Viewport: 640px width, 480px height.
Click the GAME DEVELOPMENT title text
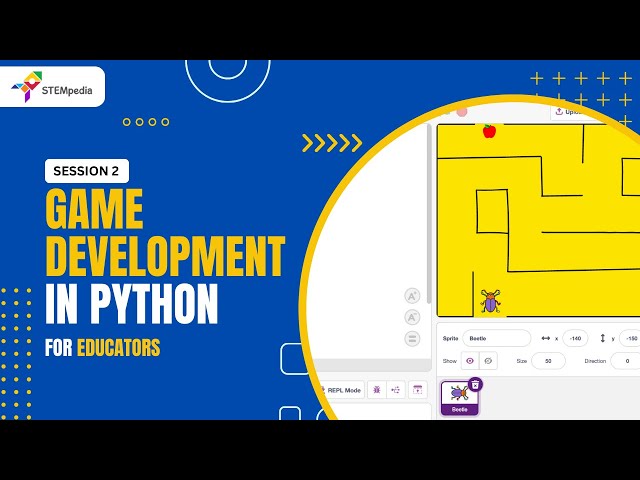coord(164,232)
